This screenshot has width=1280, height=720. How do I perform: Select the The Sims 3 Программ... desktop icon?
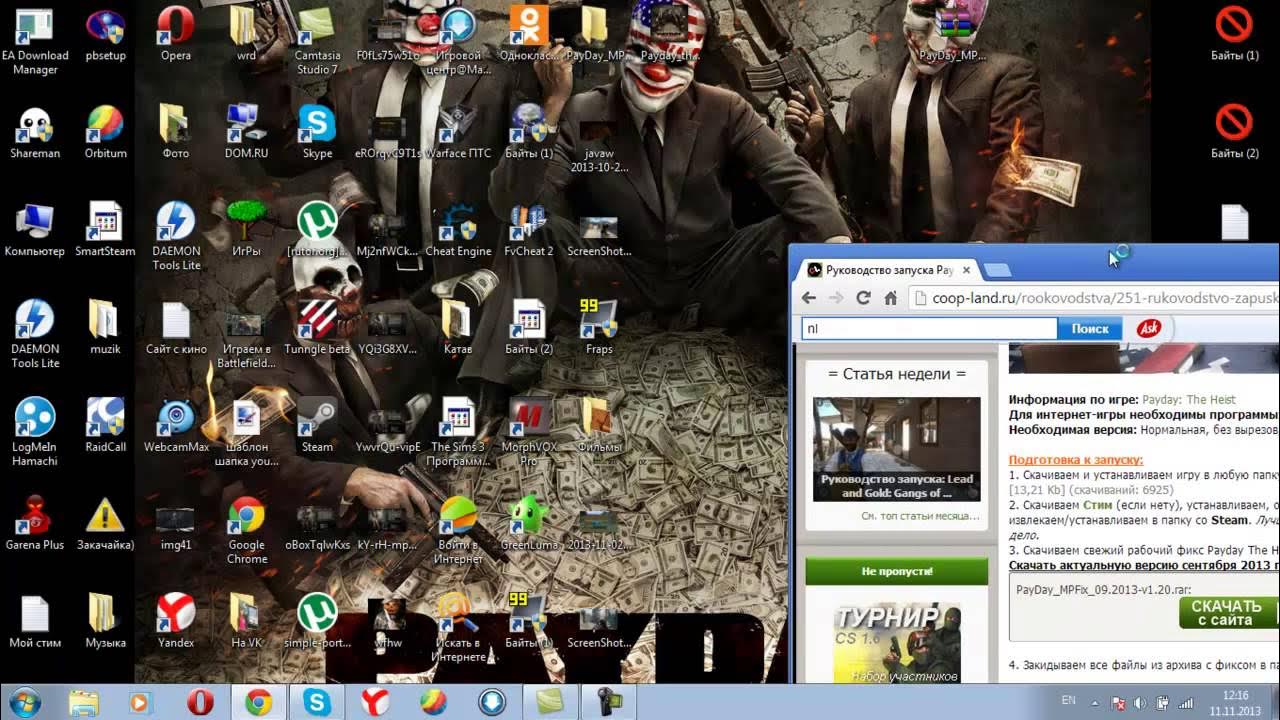click(458, 433)
